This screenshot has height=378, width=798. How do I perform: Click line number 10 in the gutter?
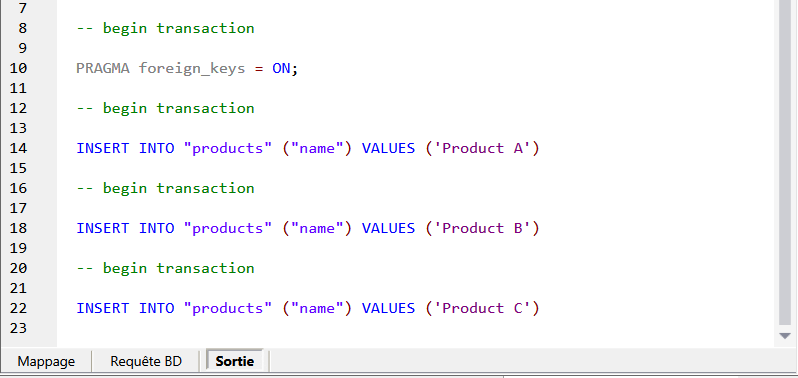tap(18, 68)
